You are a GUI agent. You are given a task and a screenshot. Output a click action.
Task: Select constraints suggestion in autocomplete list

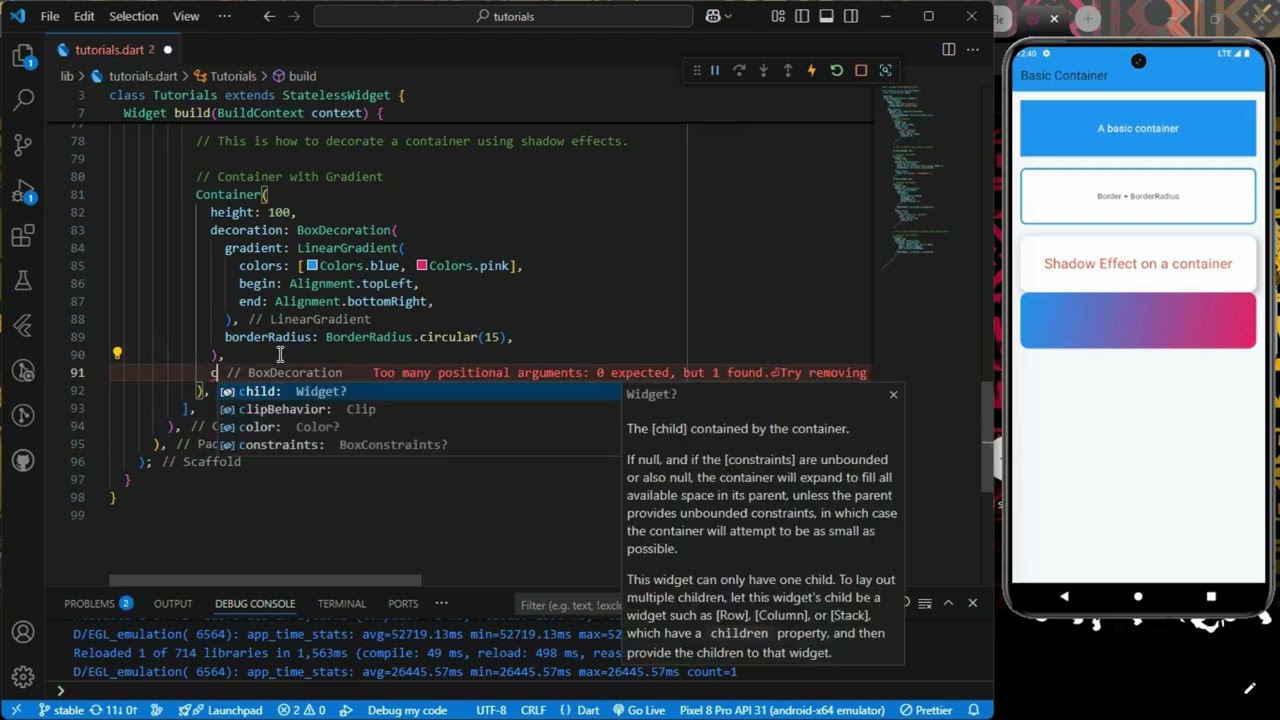pos(418,445)
